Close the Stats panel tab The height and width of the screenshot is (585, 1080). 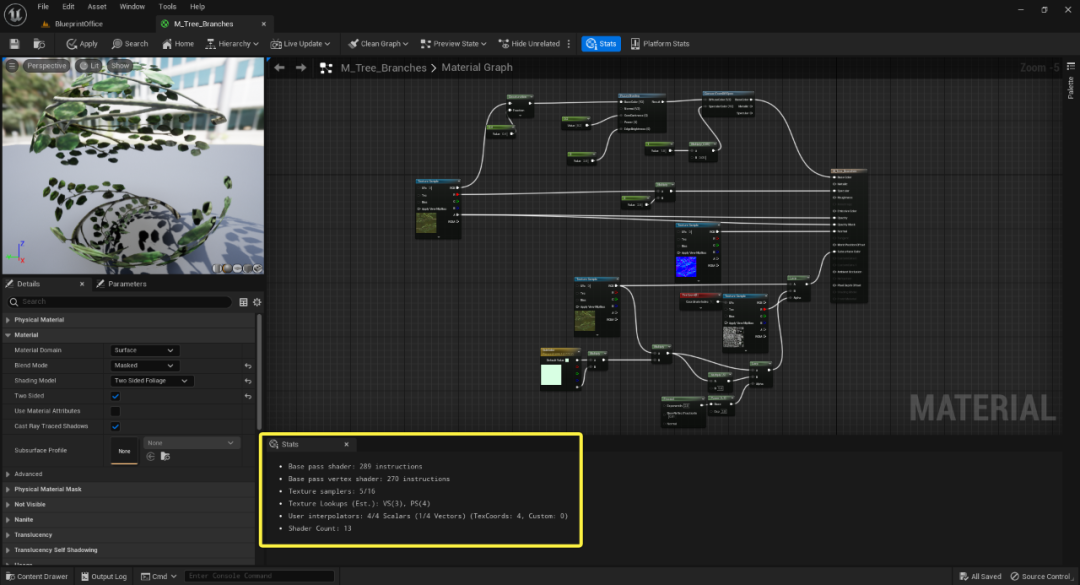(x=346, y=444)
